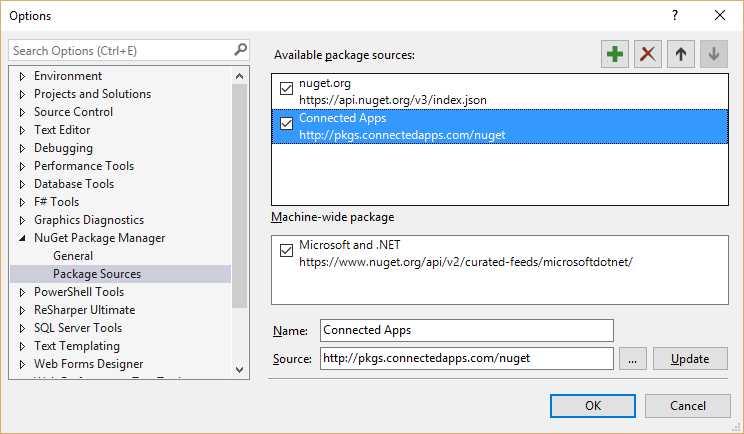Click the search magnifier icon
This screenshot has width=744, height=434.
click(240, 49)
